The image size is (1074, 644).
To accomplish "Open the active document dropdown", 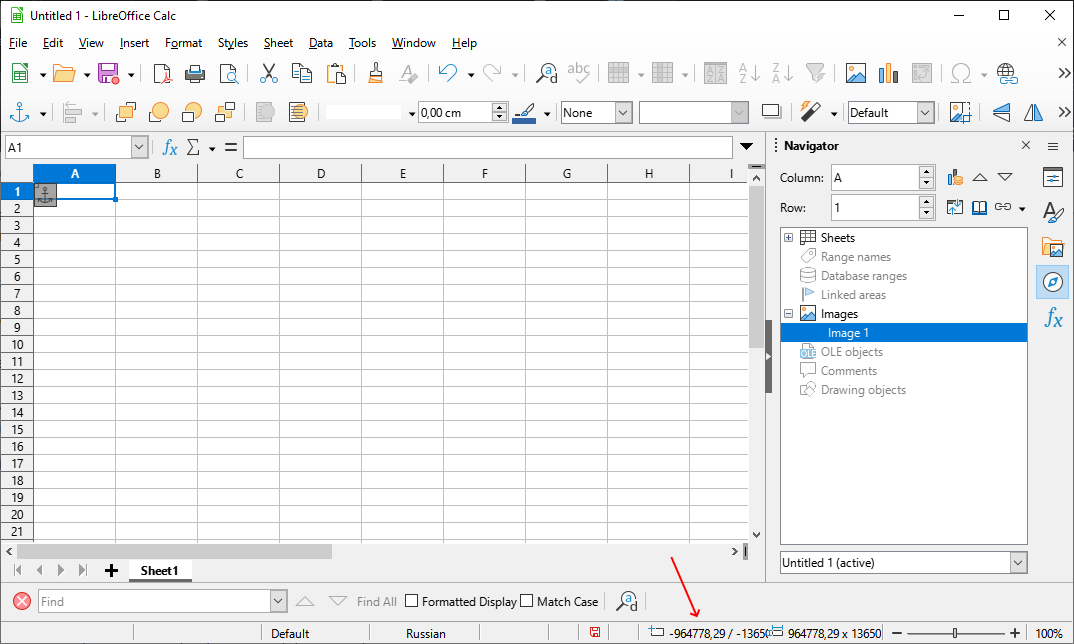I will 1018,562.
